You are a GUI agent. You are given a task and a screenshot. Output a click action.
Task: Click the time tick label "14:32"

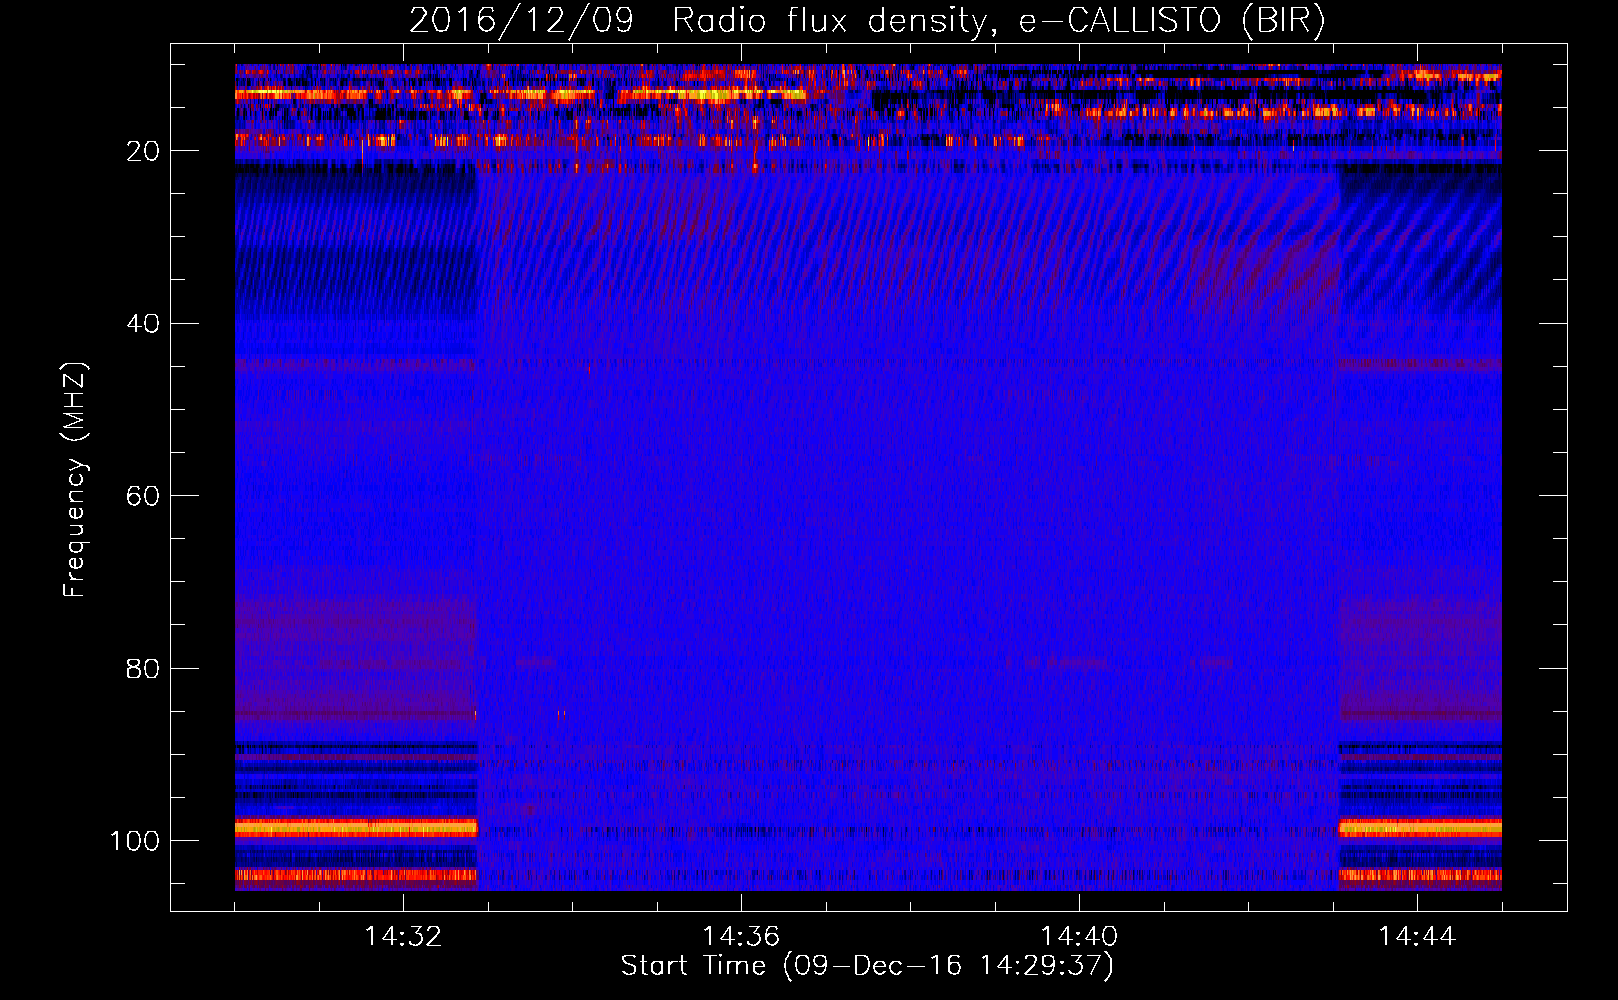click(403, 937)
